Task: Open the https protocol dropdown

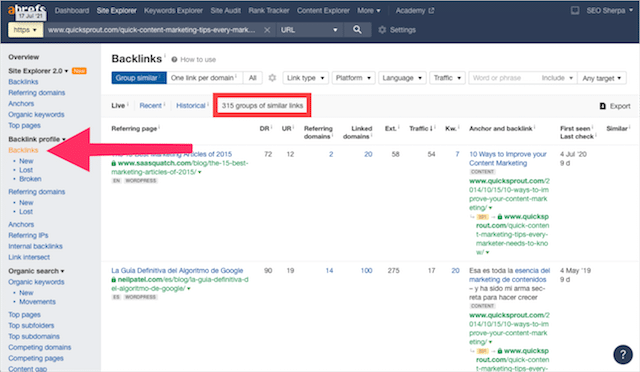Action: coord(25,30)
